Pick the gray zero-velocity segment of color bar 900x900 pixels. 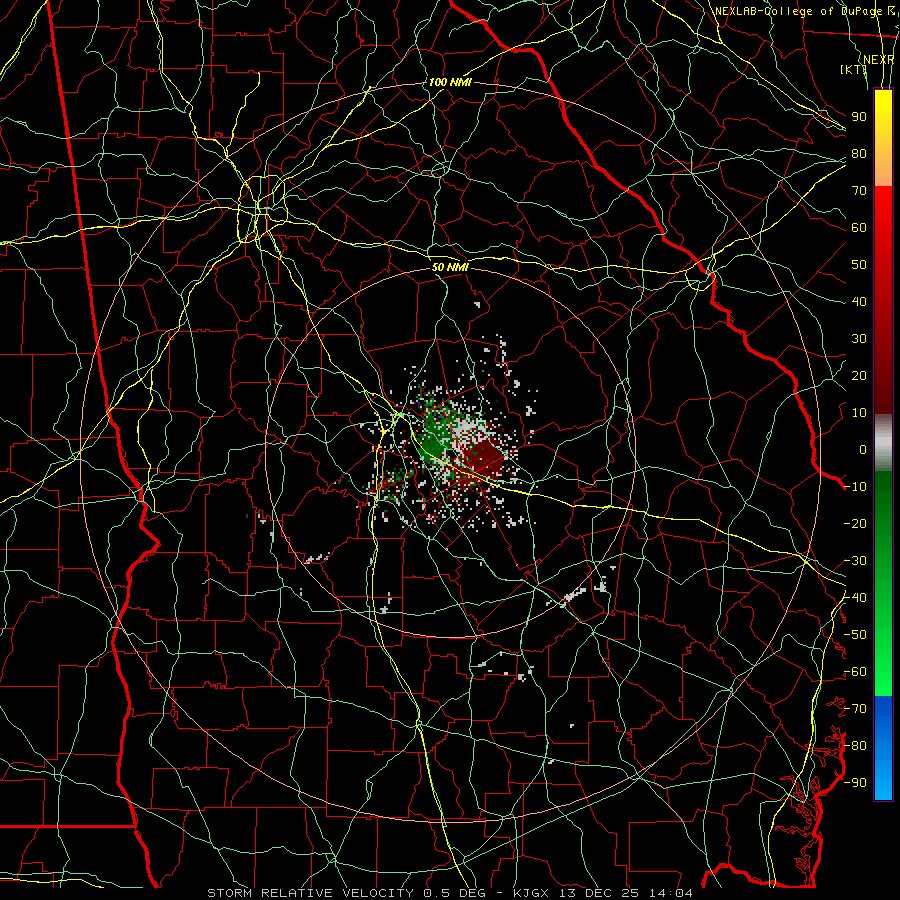point(883,443)
